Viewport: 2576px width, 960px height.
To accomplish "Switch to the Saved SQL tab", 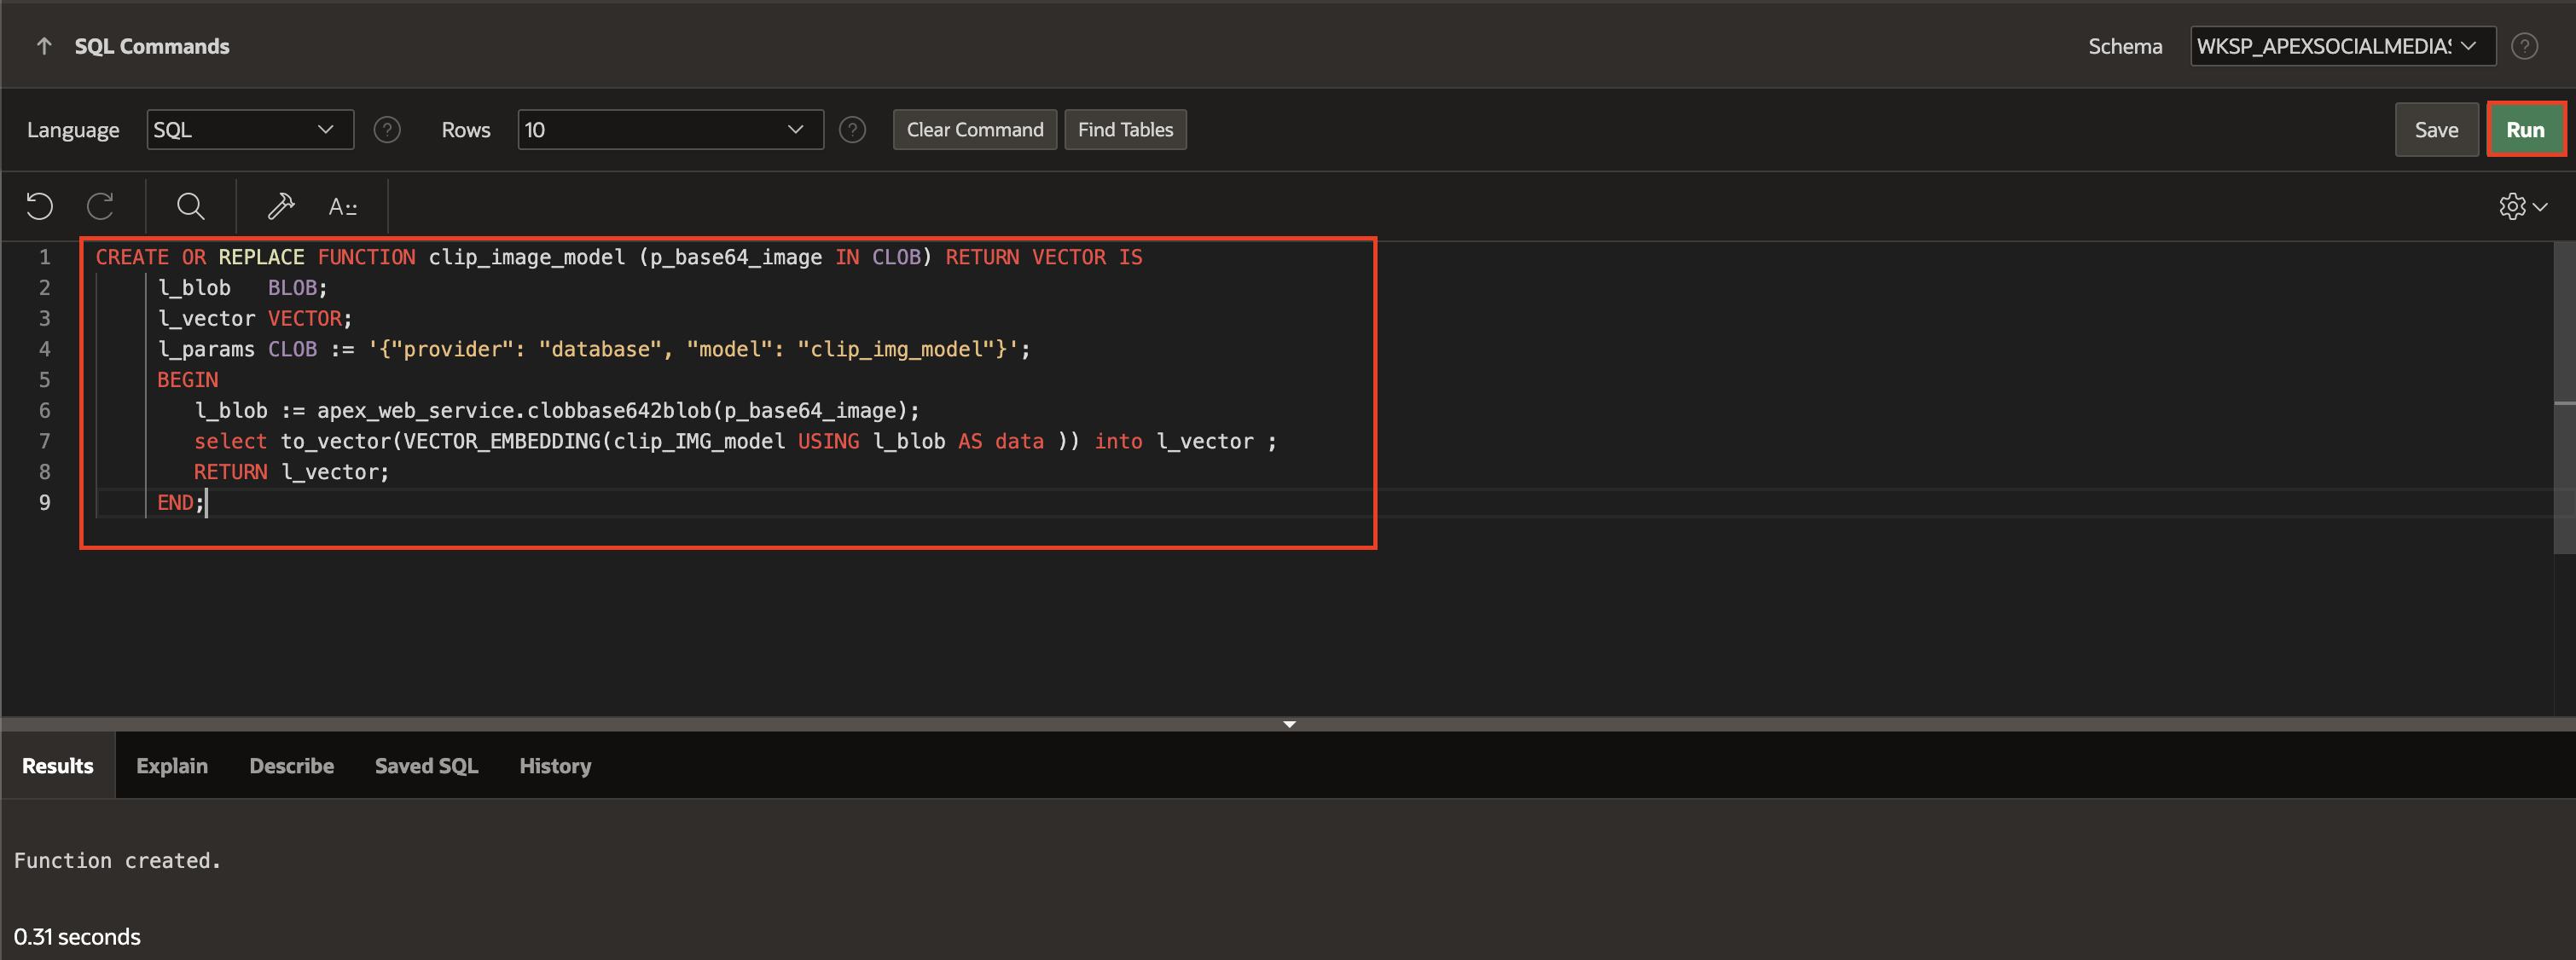I will (426, 766).
